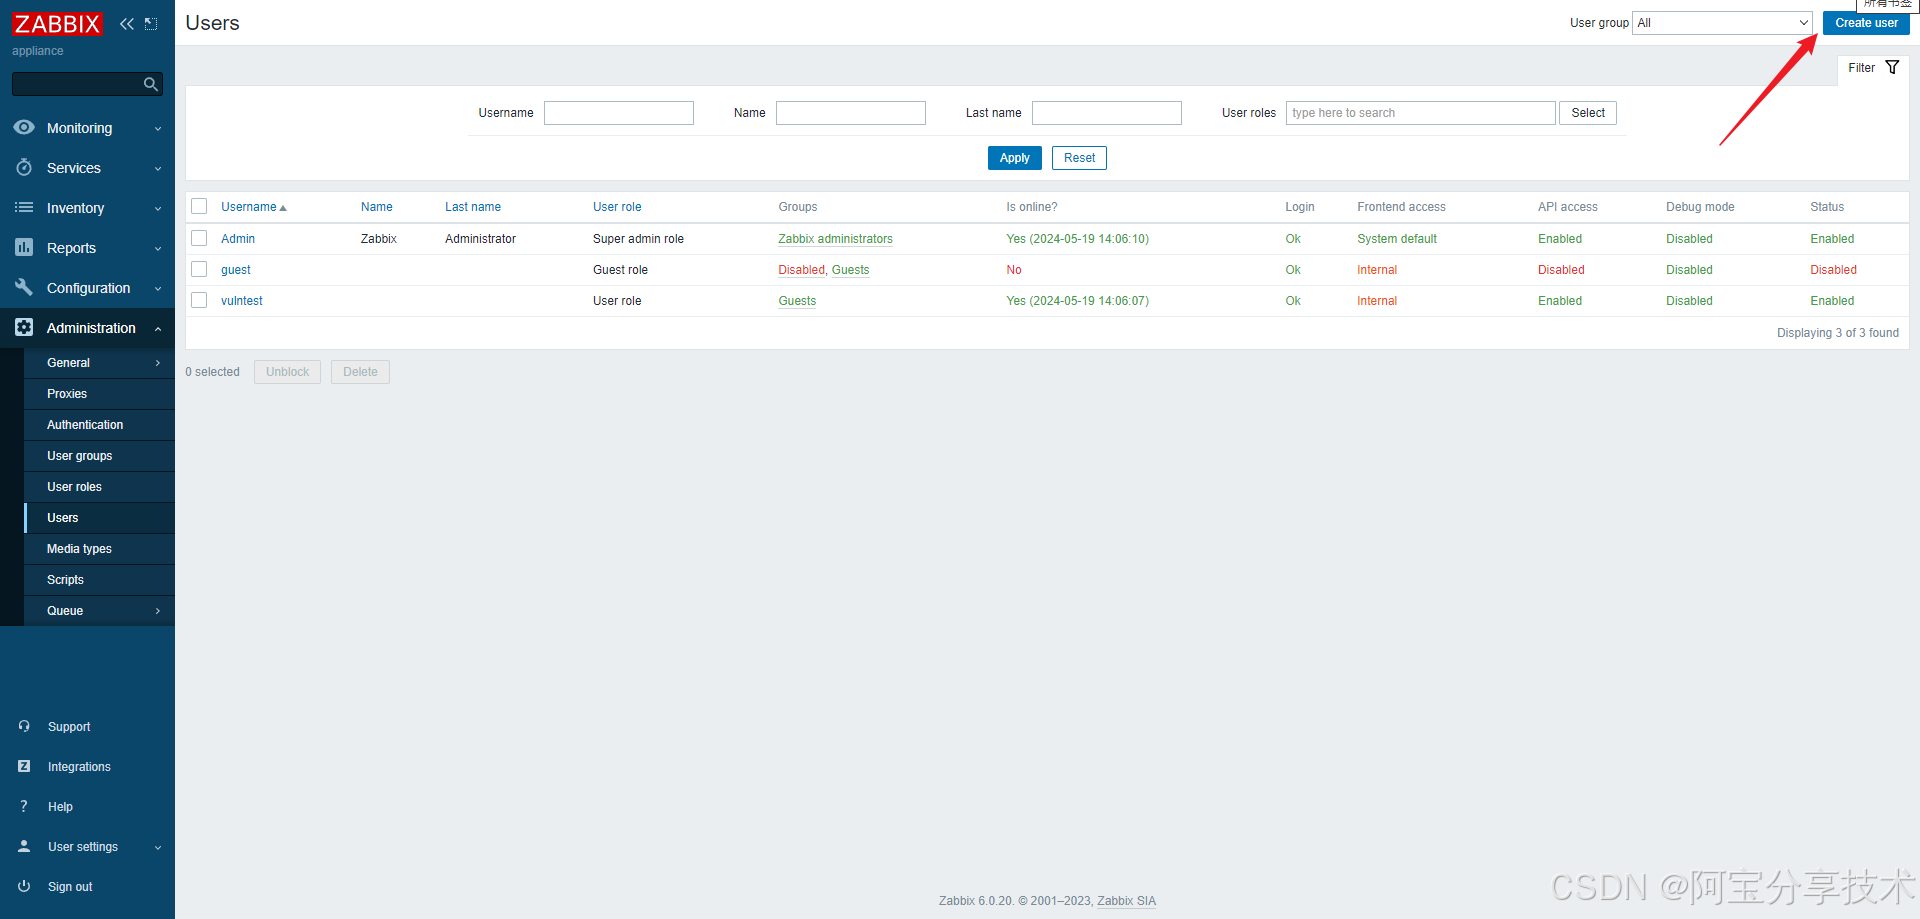This screenshot has width=1920, height=919.
Task: Focus the Last name filter field
Action: (x=1107, y=113)
